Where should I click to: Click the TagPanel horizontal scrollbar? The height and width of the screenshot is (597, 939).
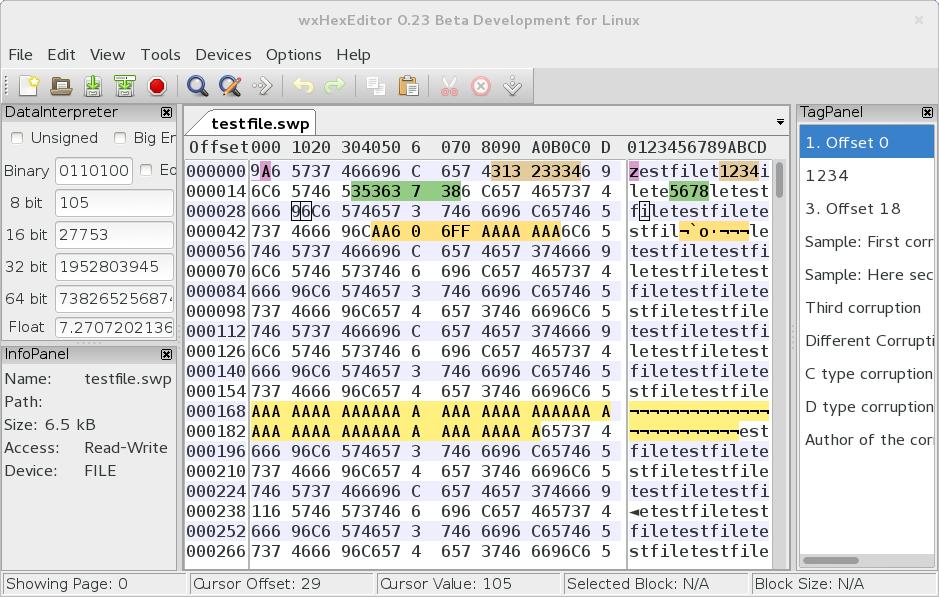831,560
